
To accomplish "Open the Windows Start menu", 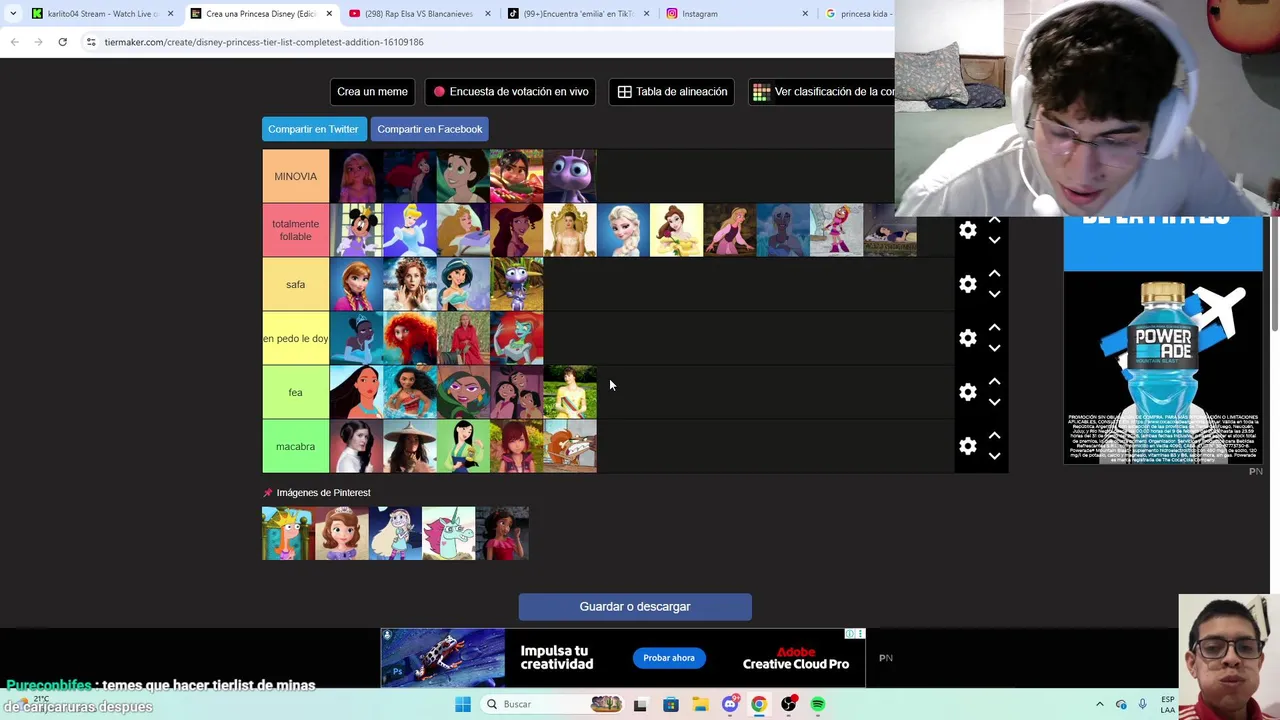I will [462, 704].
